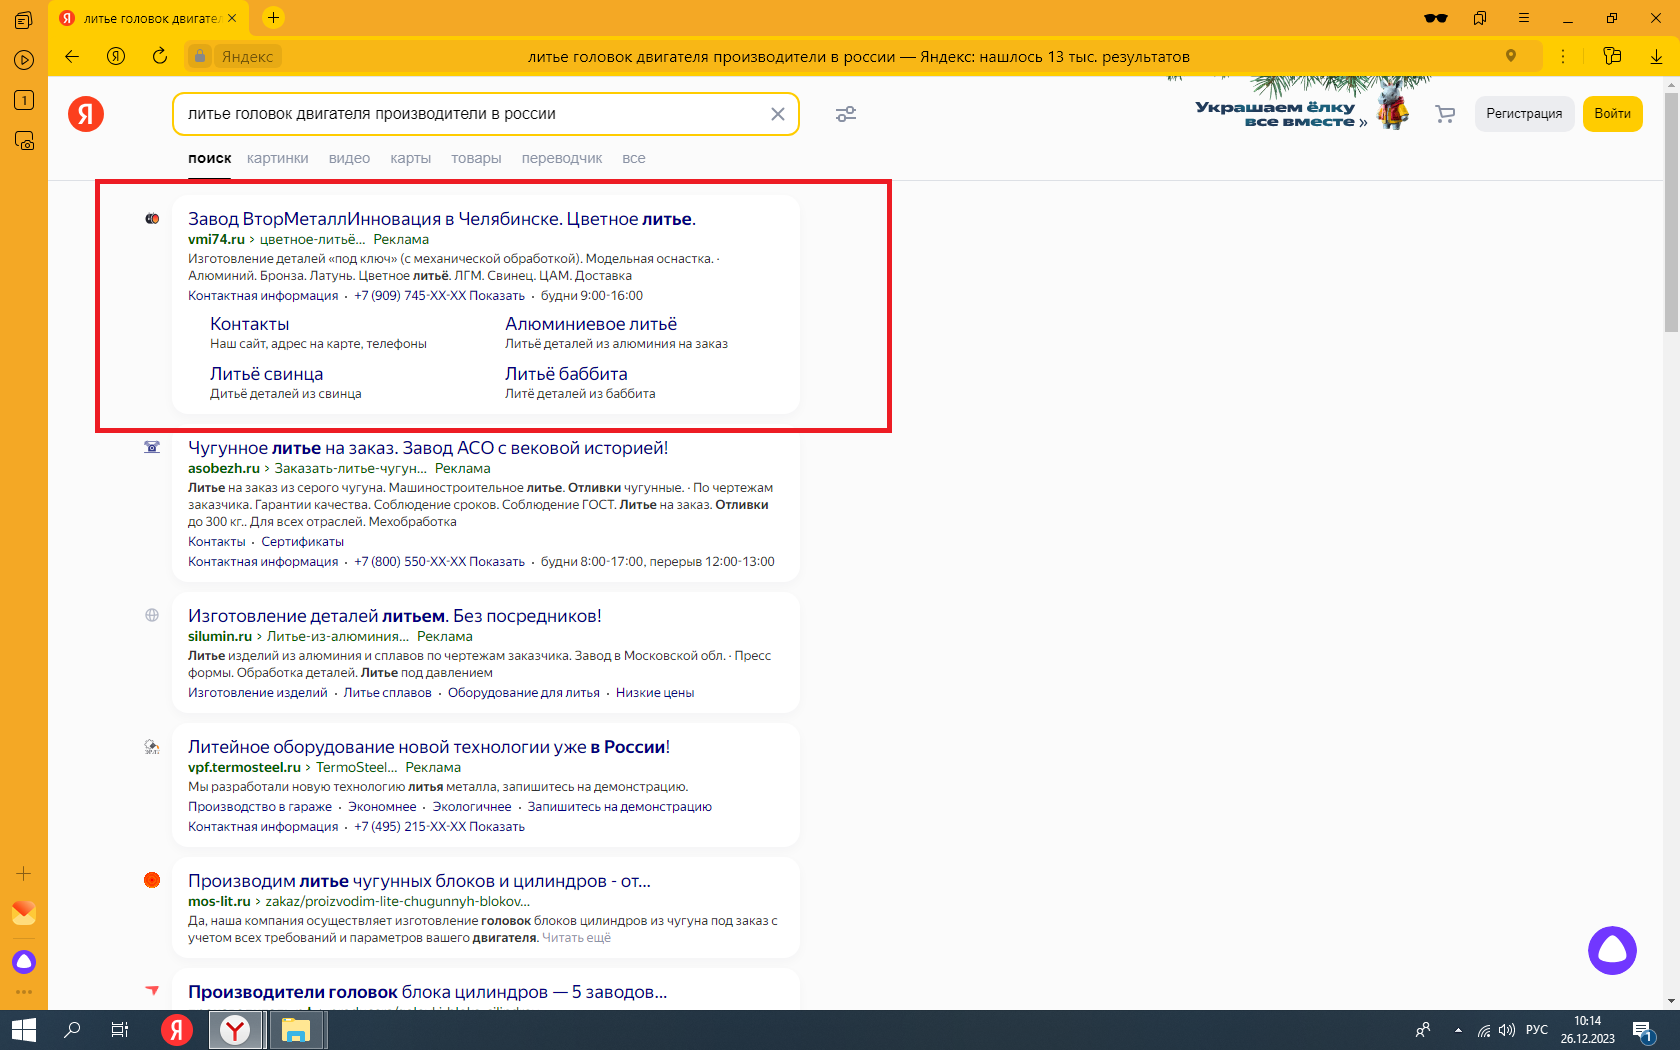
Task: Open the bookmarks icon in title bar
Action: pos(1480,18)
